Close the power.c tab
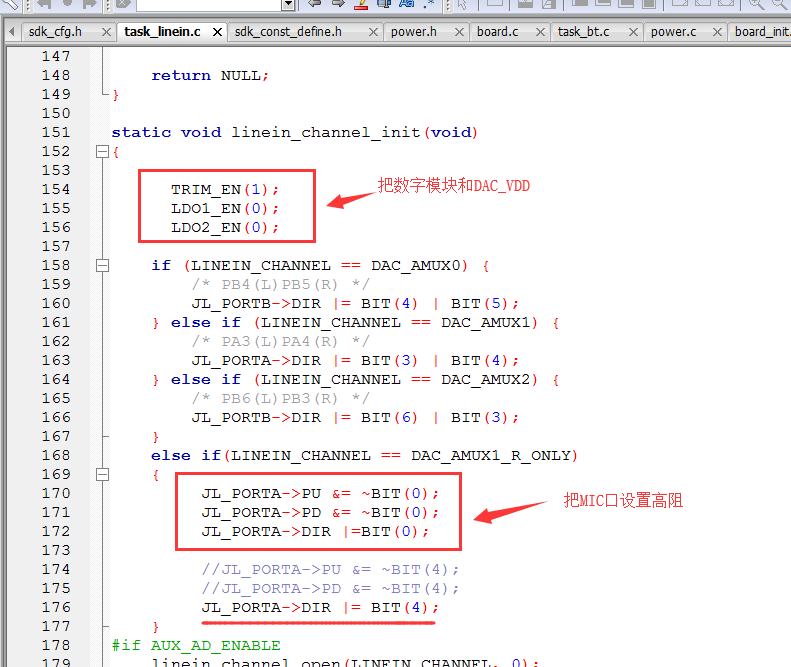The width and height of the screenshot is (791, 667). 717,32
